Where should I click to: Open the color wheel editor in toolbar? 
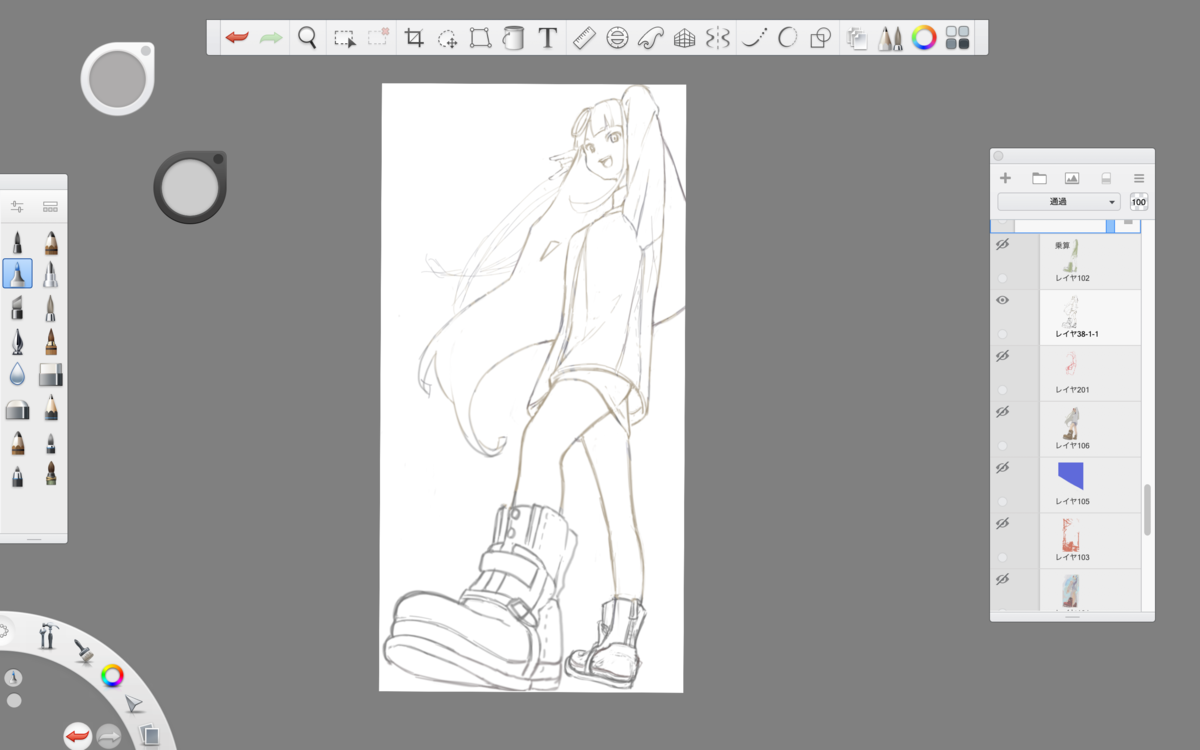click(924, 39)
